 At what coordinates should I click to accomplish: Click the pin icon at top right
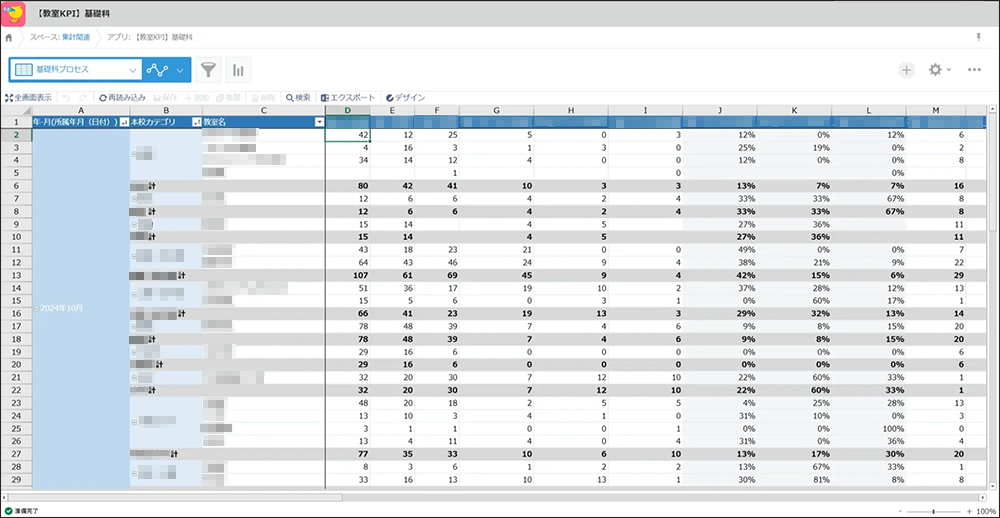click(978, 37)
